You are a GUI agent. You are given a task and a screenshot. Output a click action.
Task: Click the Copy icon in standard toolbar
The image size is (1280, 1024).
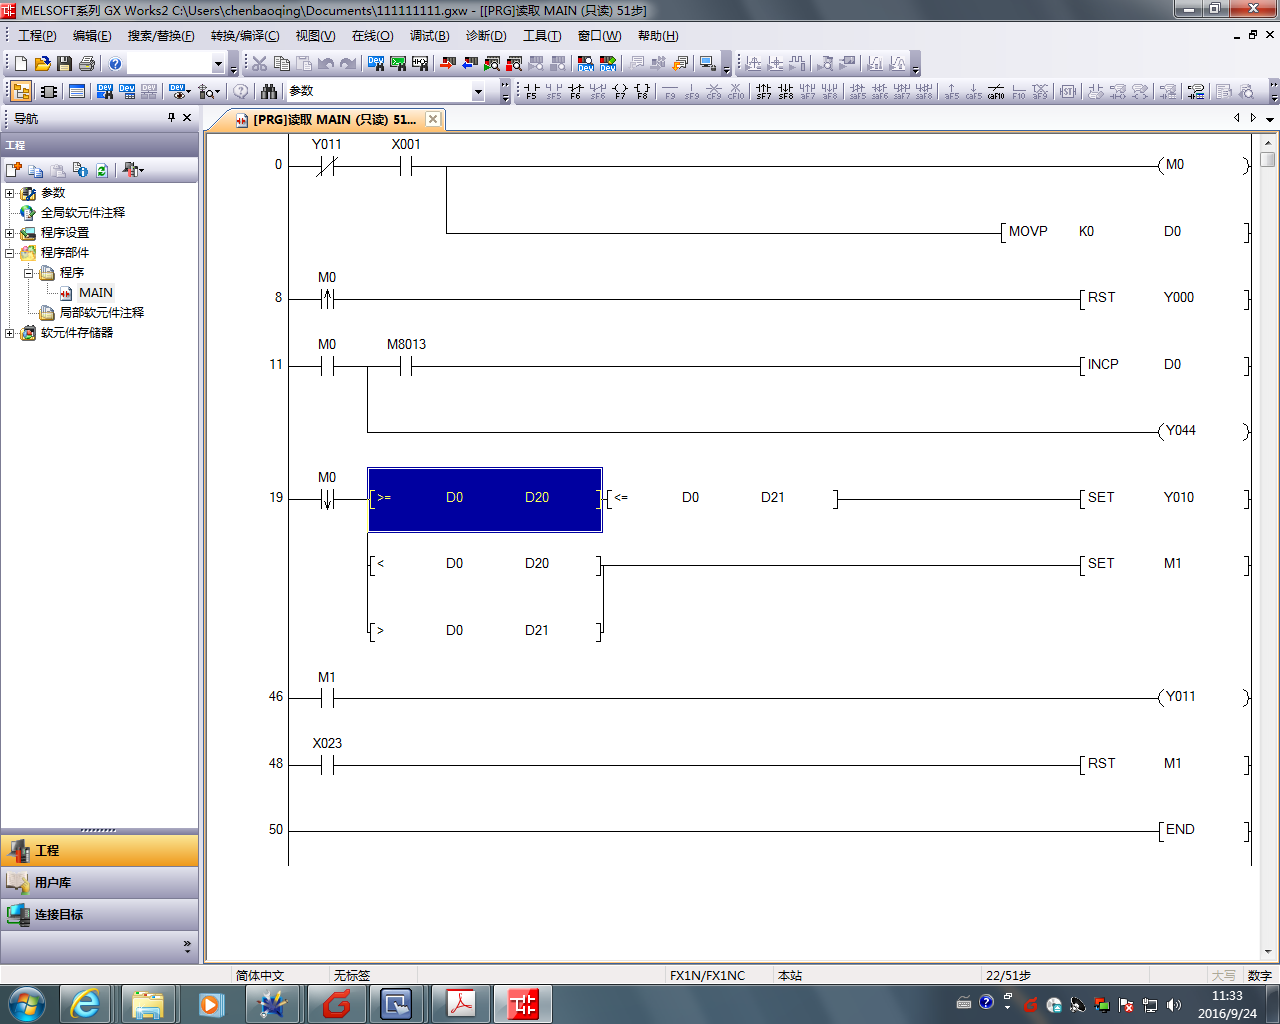click(x=282, y=64)
